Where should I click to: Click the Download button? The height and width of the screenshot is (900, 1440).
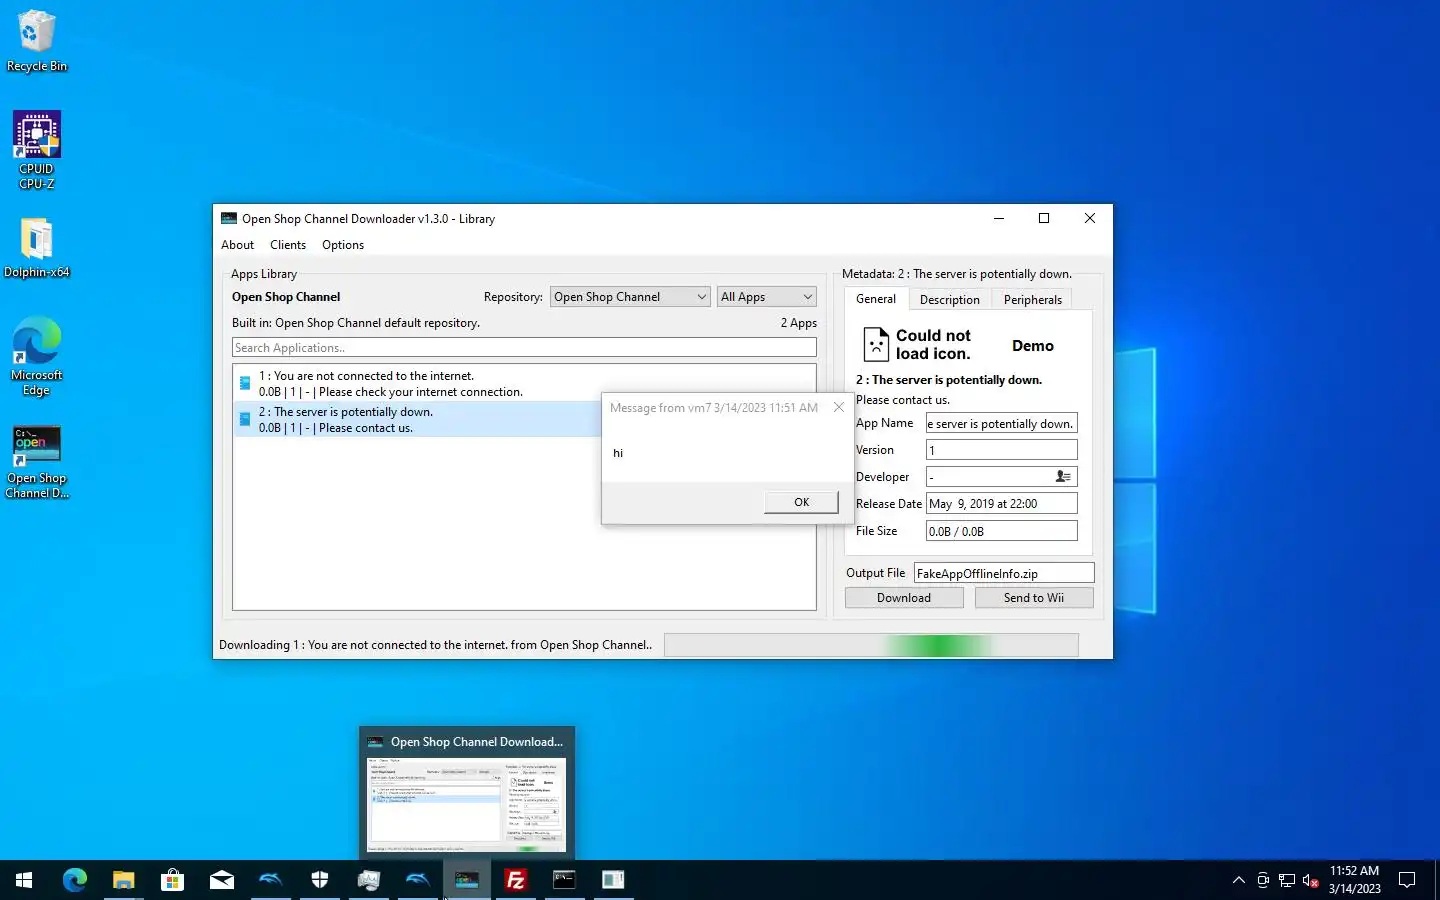904,598
